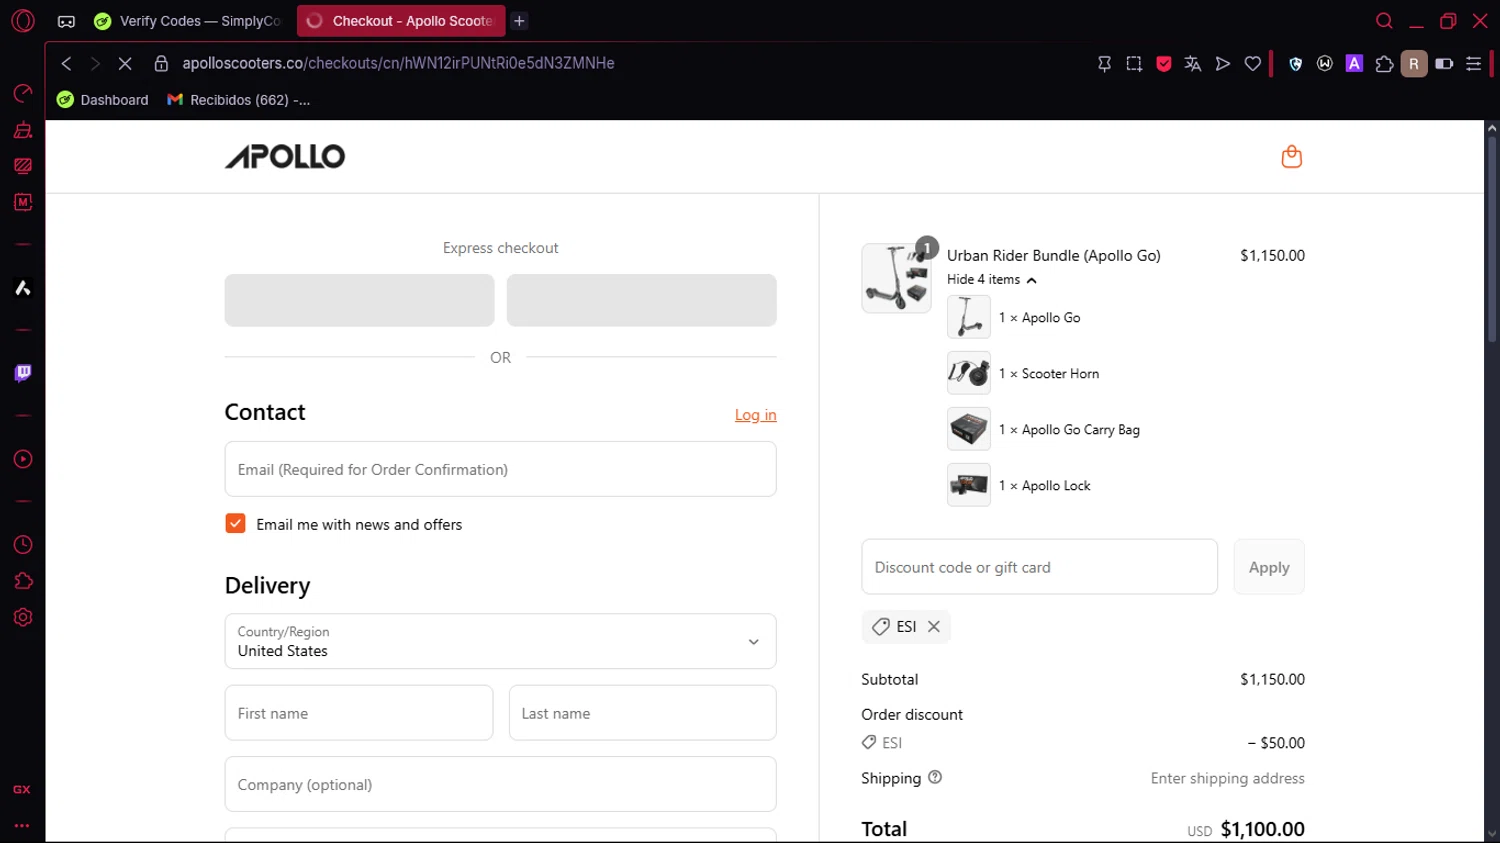Click the '– $50.00' discount amount
Image resolution: width=1500 pixels, height=843 pixels.
click(x=1276, y=743)
